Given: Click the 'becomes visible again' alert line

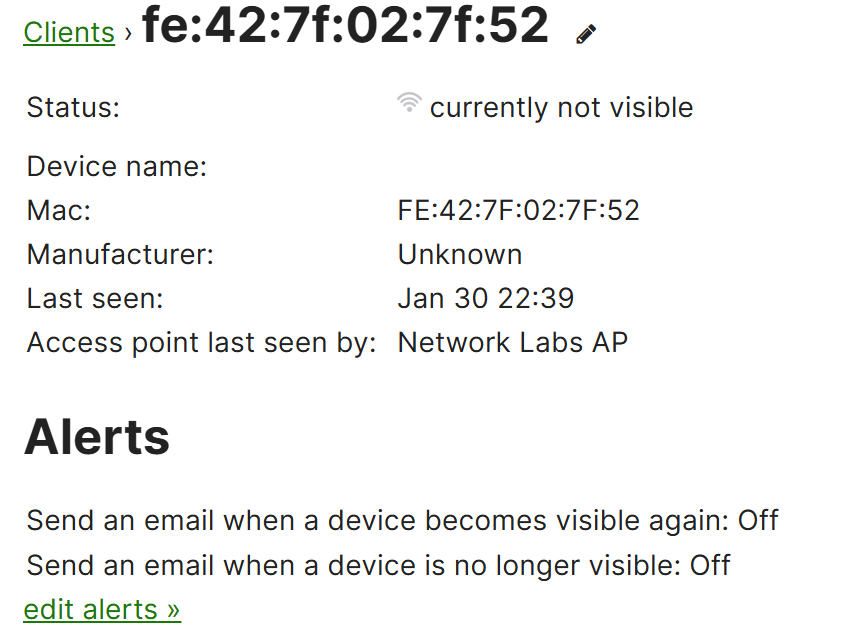Looking at the screenshot, I should 402,520.
